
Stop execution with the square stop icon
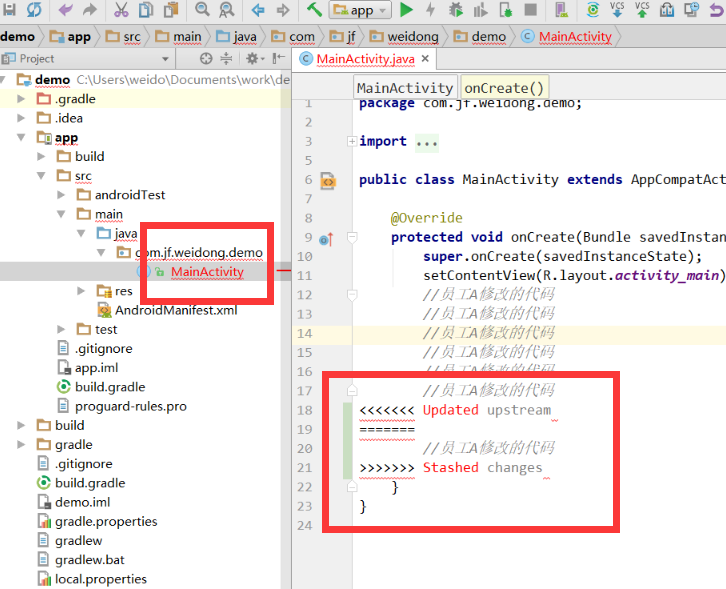[x=531, y=9]
